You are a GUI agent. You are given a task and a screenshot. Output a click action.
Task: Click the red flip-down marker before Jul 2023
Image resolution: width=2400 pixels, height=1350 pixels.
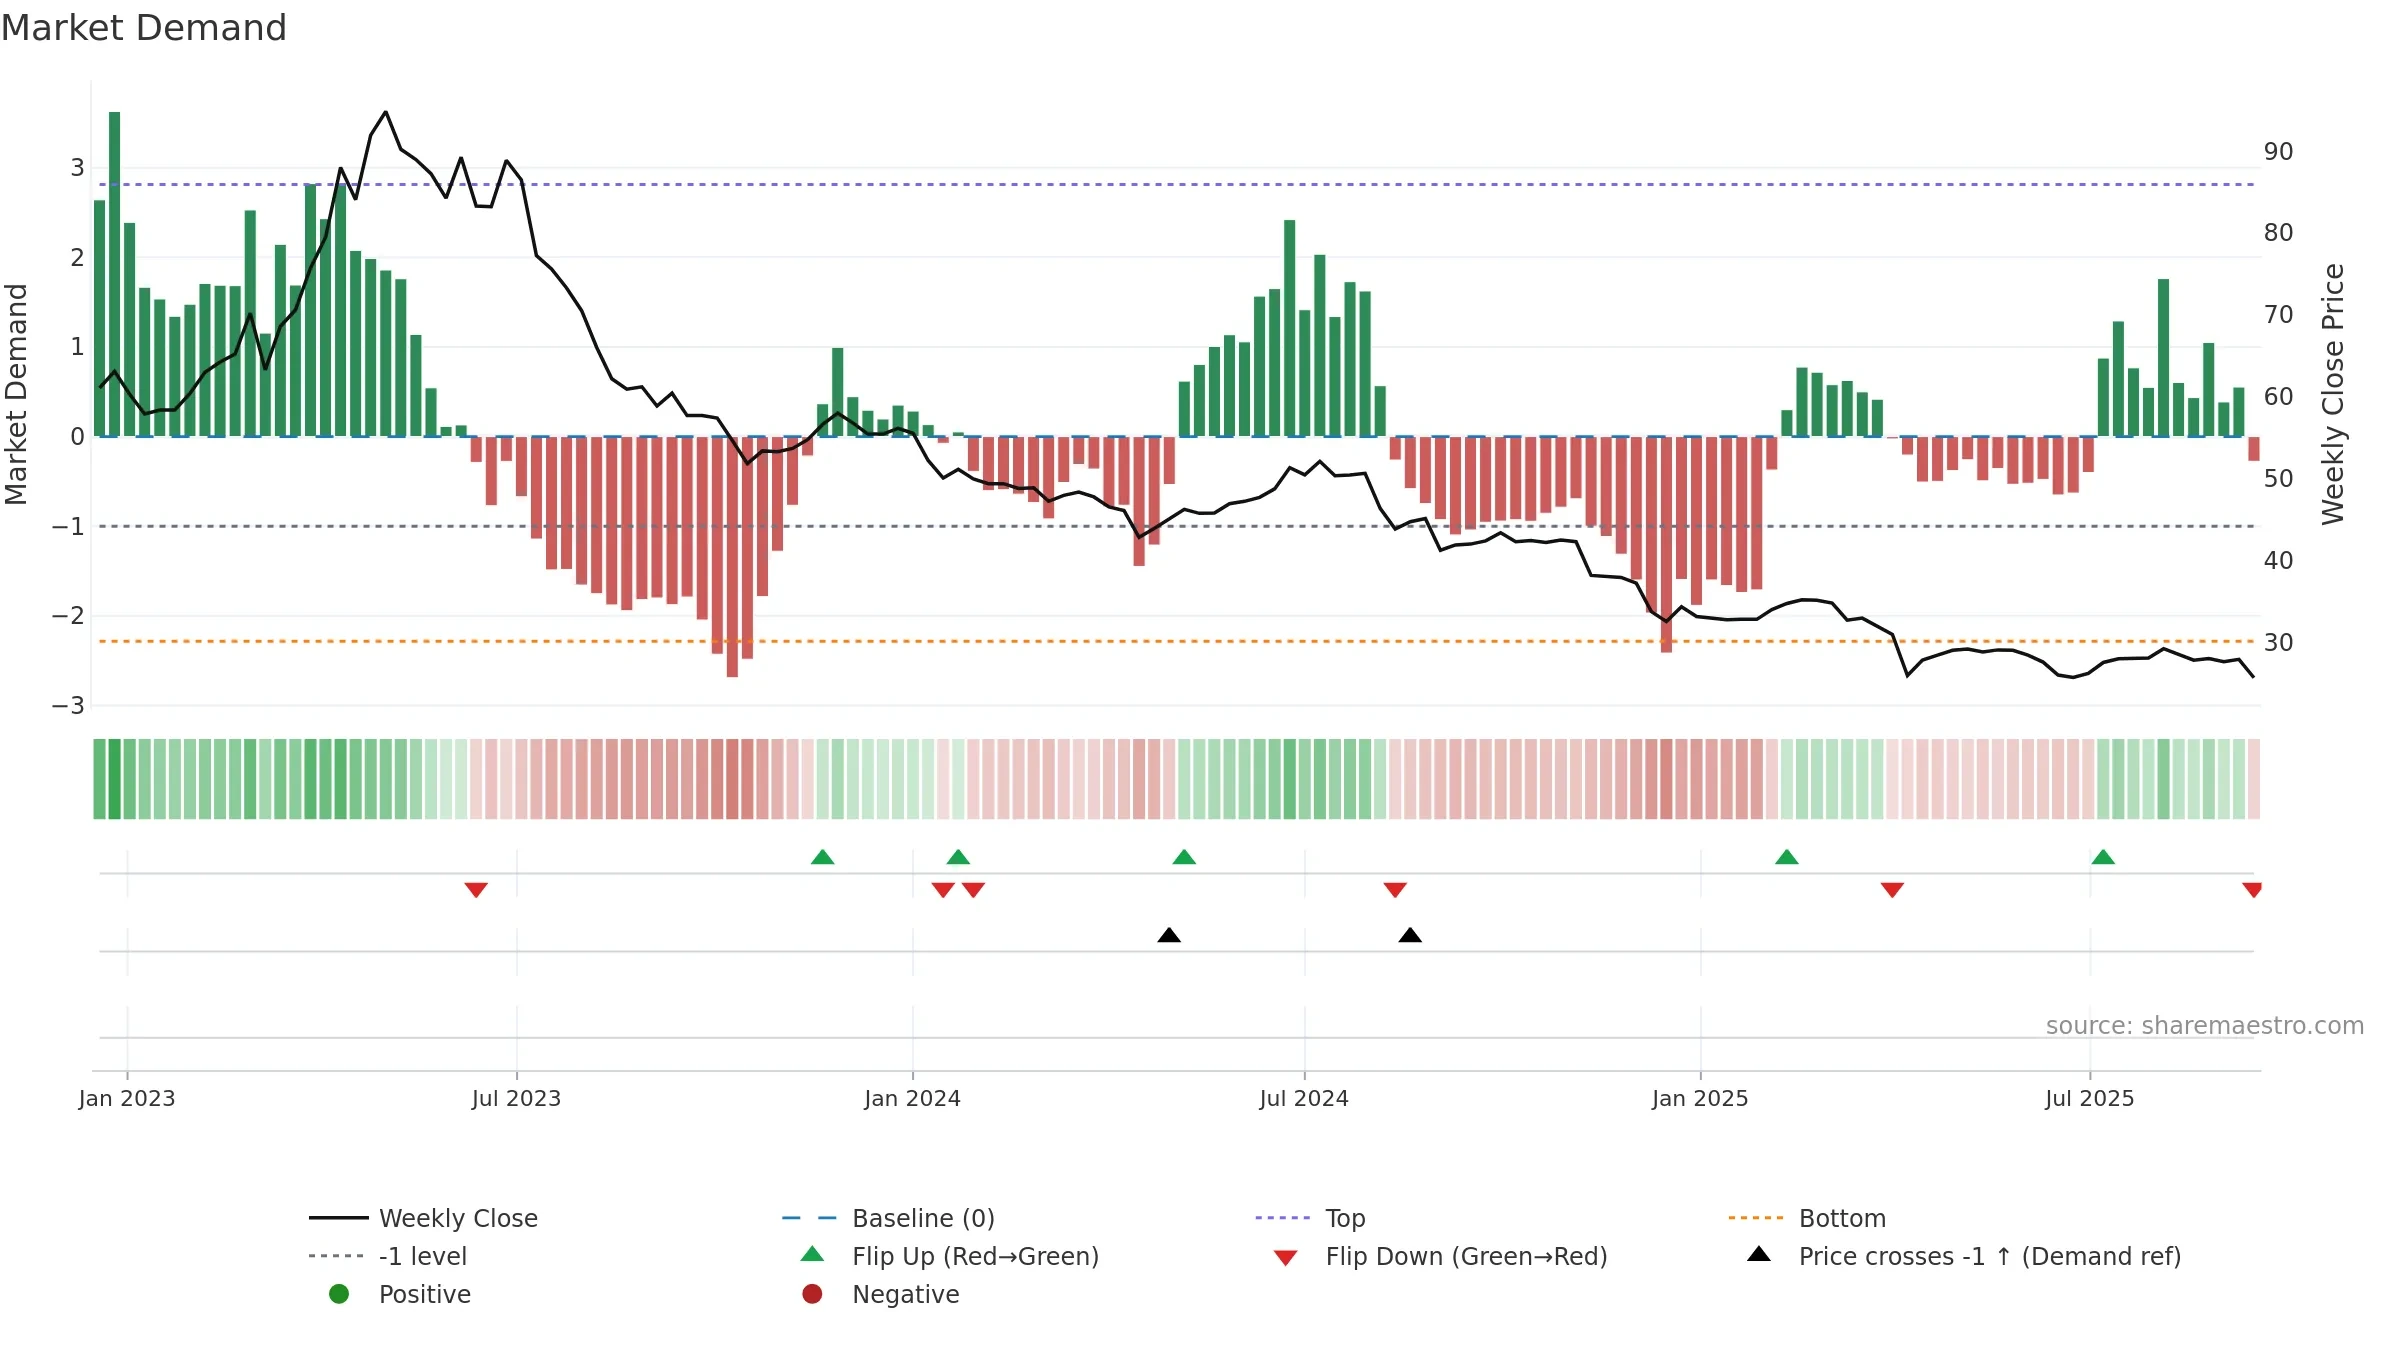476,890
